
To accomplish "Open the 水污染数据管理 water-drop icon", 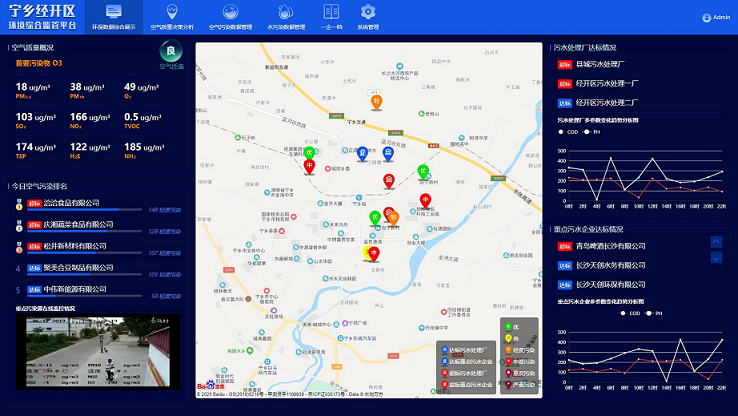I will [286, 13].
